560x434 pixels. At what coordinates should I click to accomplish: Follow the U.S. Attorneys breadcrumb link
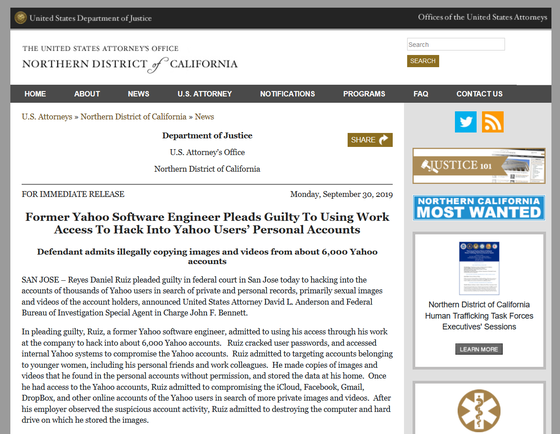coord(47,117)
